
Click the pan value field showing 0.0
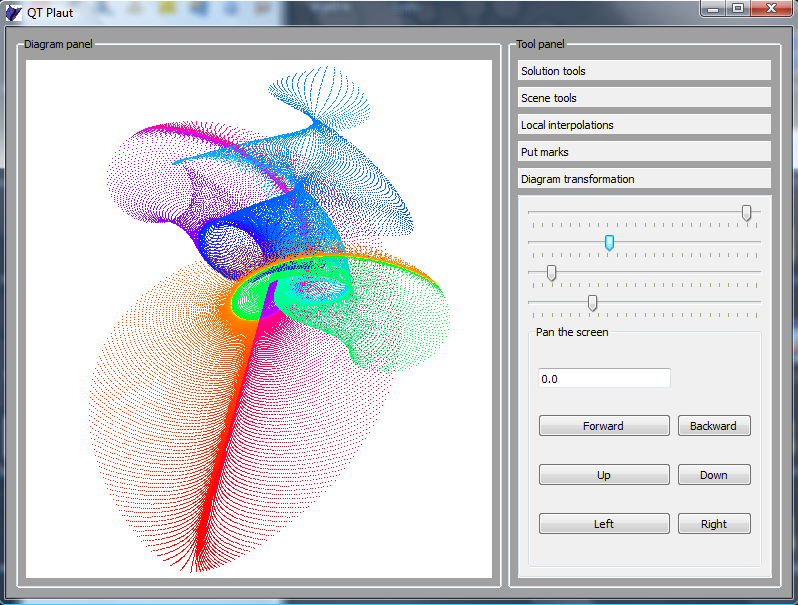[604, 379]
